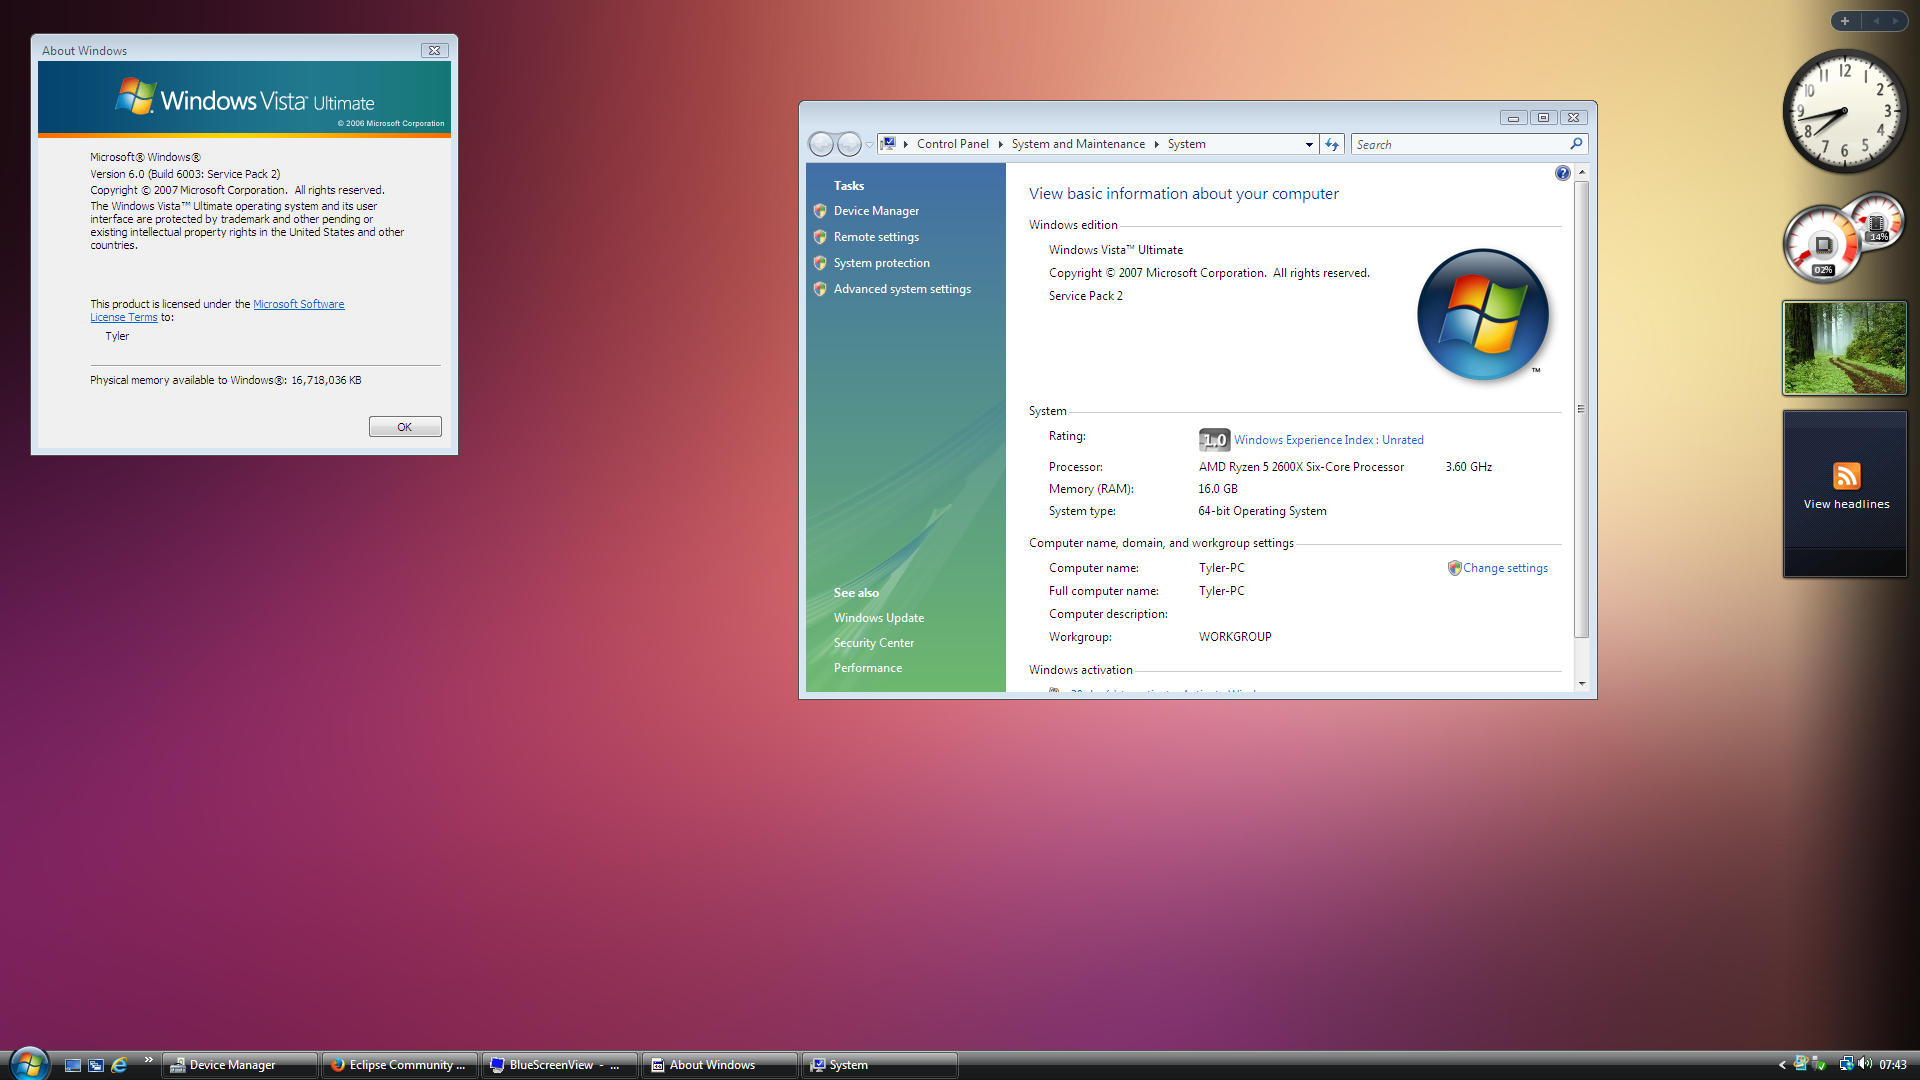Click the Help question mark icon
This screenshot has width=1920, height=1080.
(x=1562, y=173)
